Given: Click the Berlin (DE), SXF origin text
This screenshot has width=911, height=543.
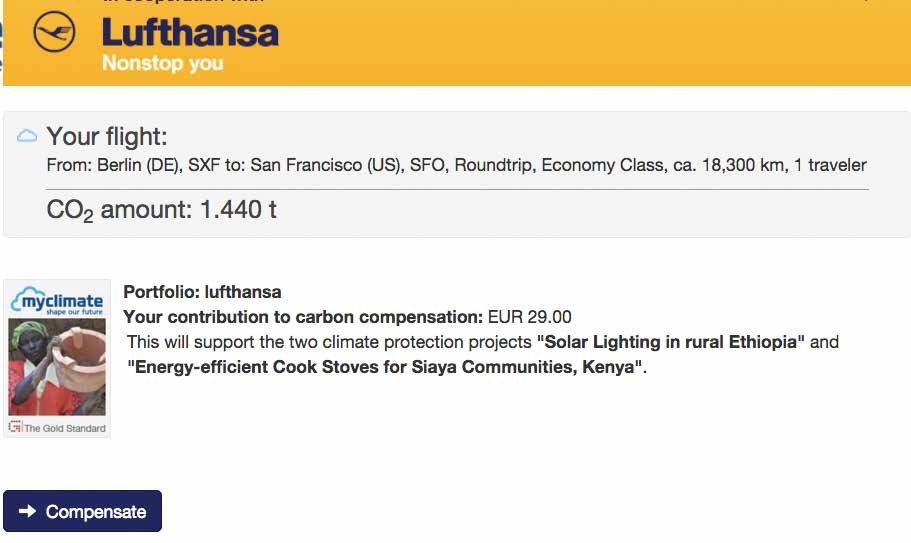Looking at the screenshot, I should 139,165.
